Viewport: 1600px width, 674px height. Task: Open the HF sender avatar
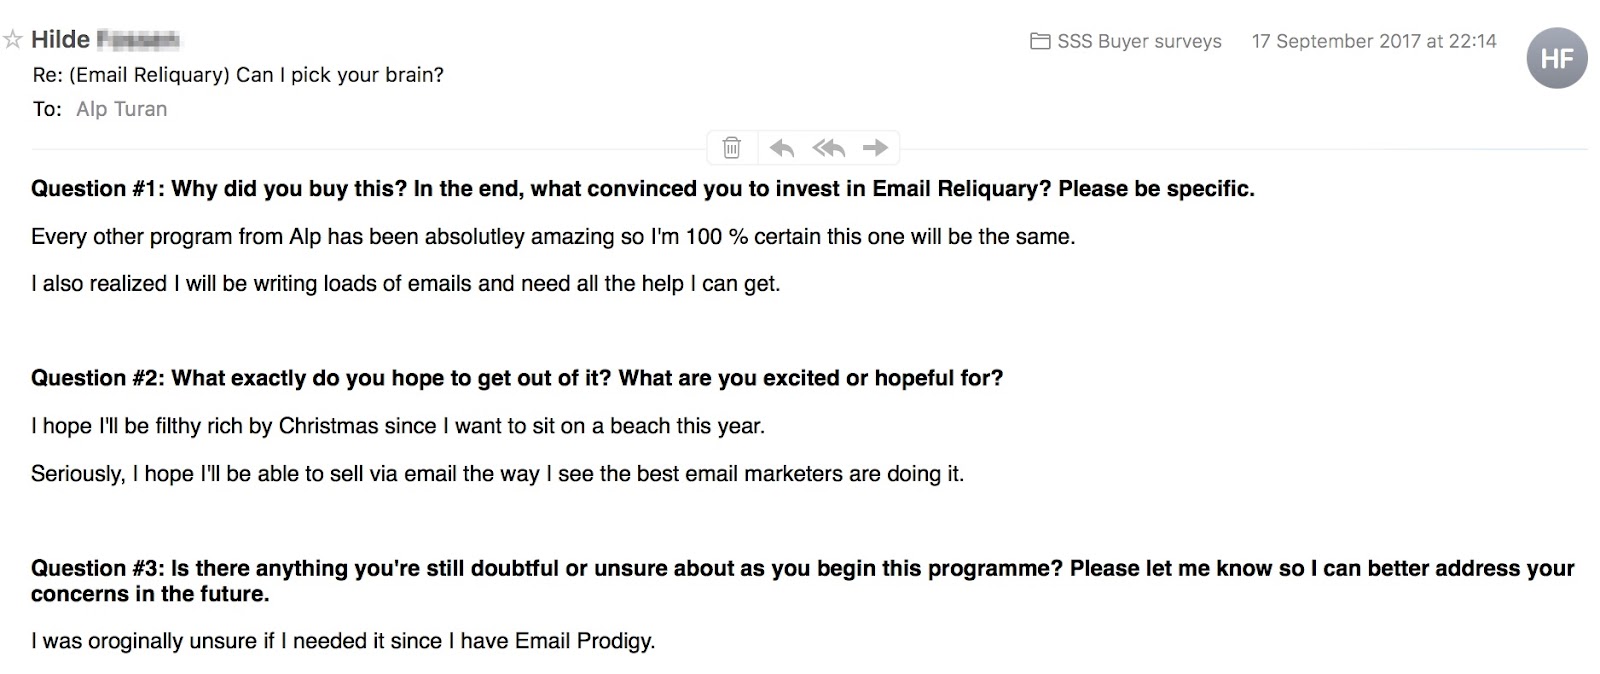[1557, 58]
